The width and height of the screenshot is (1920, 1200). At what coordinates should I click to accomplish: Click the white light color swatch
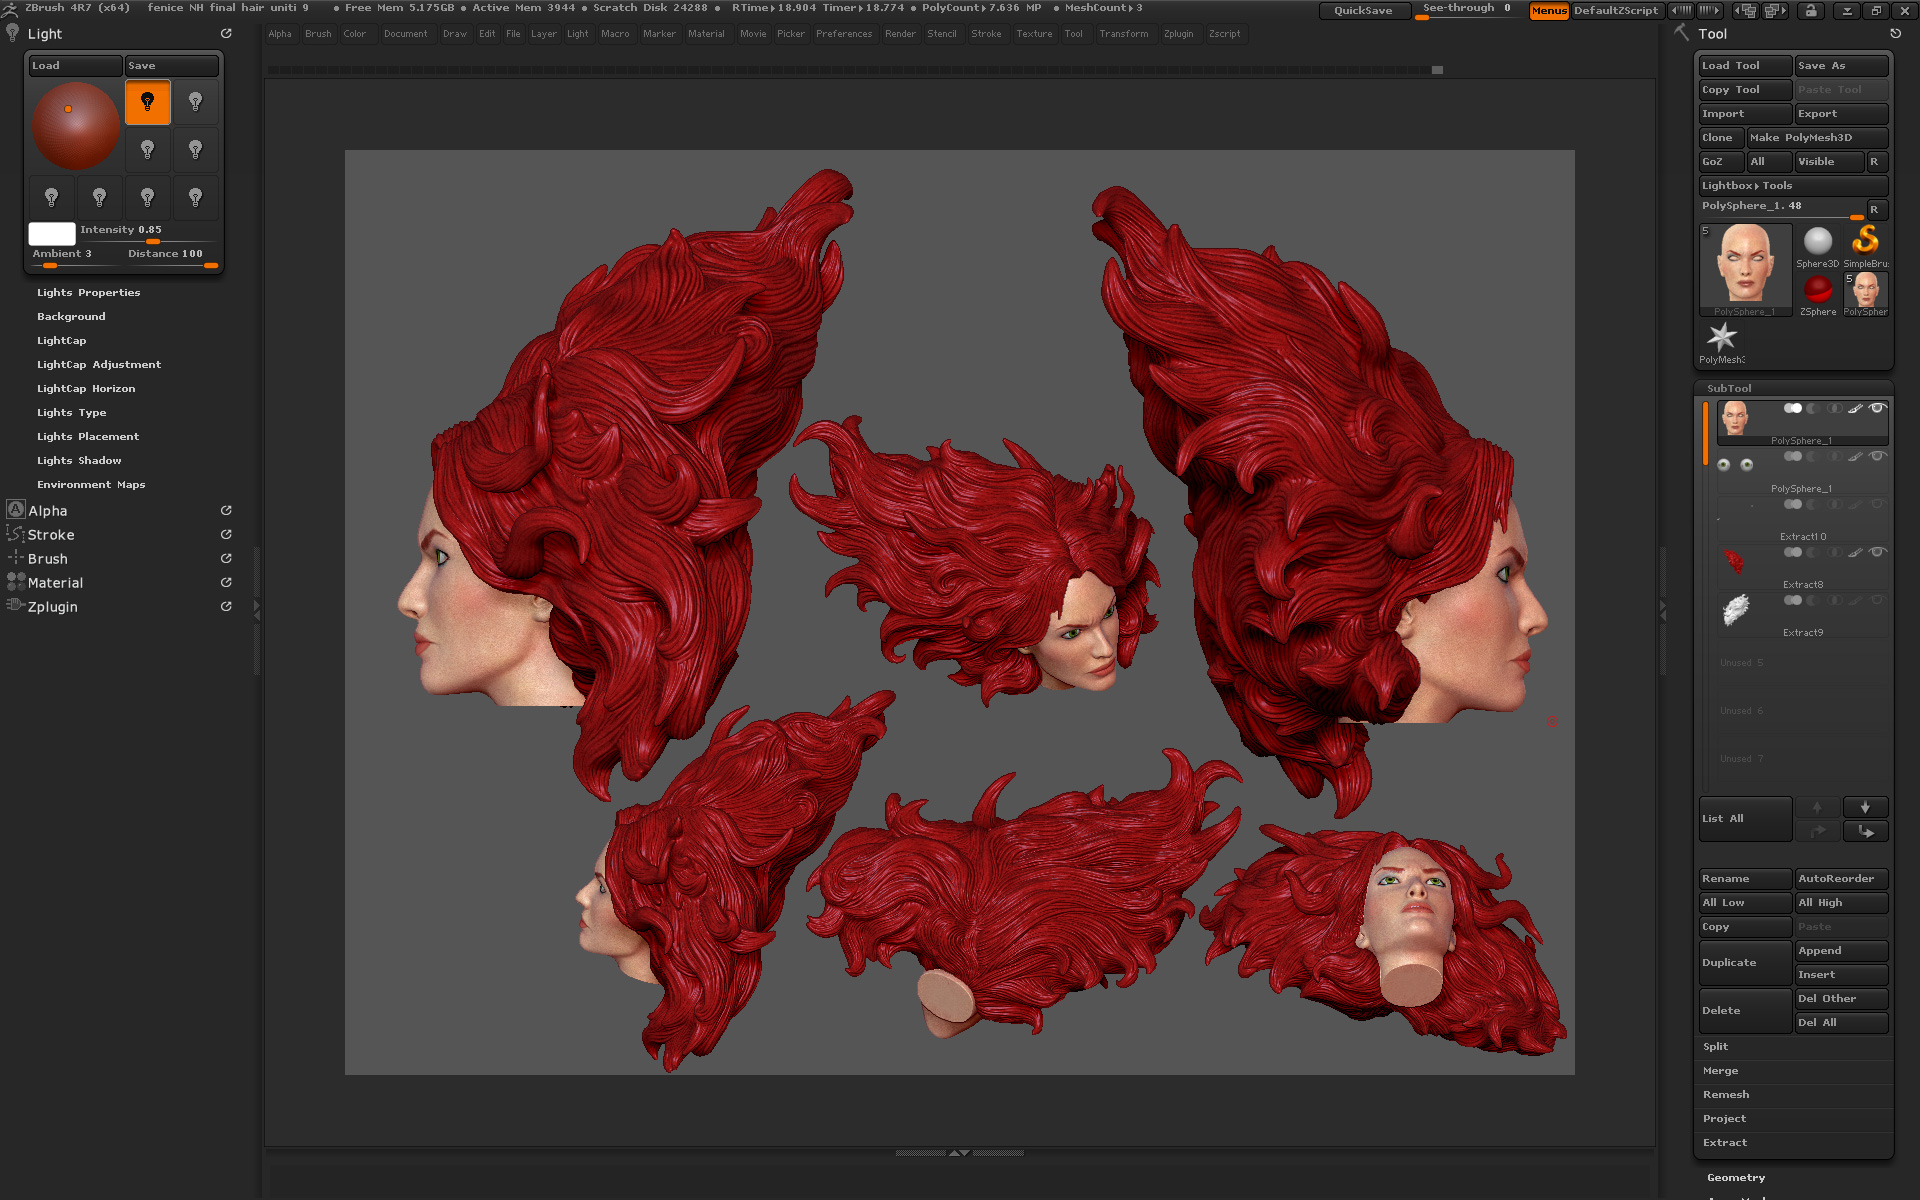pos(52,233)
